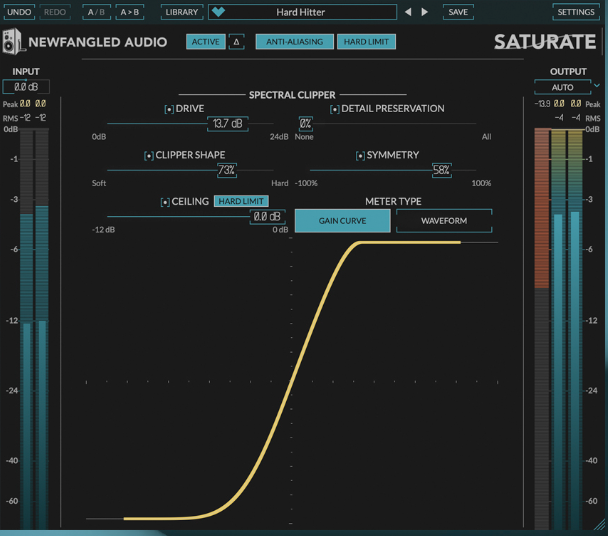608x536 pixels.
Task: Click the left input level meter
Action: tap(26, 329)
